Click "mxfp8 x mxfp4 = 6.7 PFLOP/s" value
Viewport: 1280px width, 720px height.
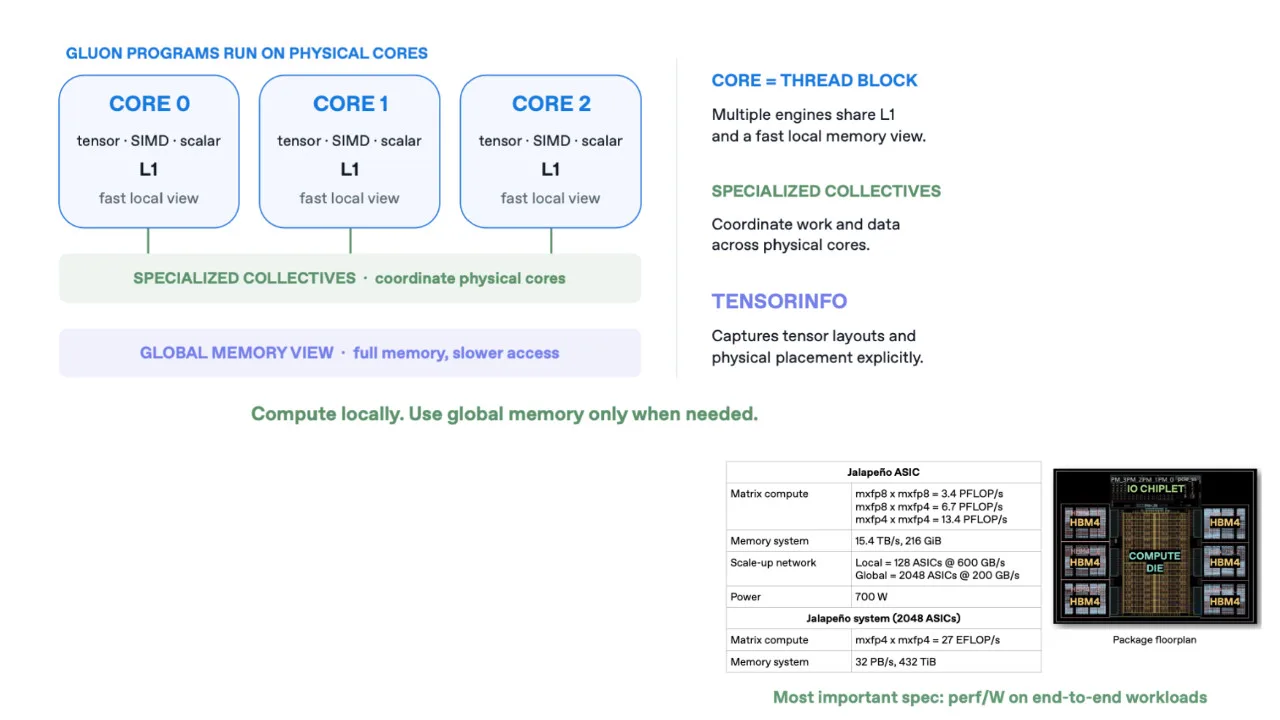tap(929, 507)
